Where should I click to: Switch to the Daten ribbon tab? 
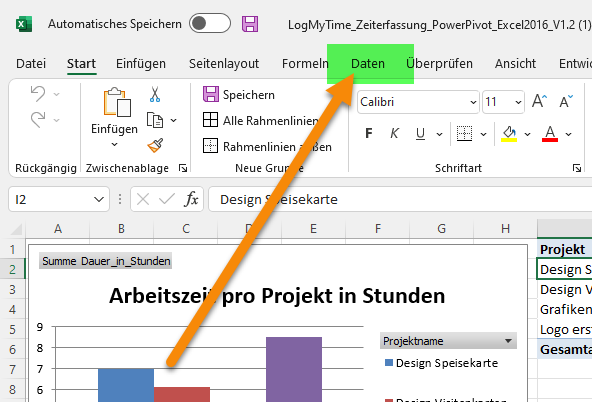coord(368,63)
